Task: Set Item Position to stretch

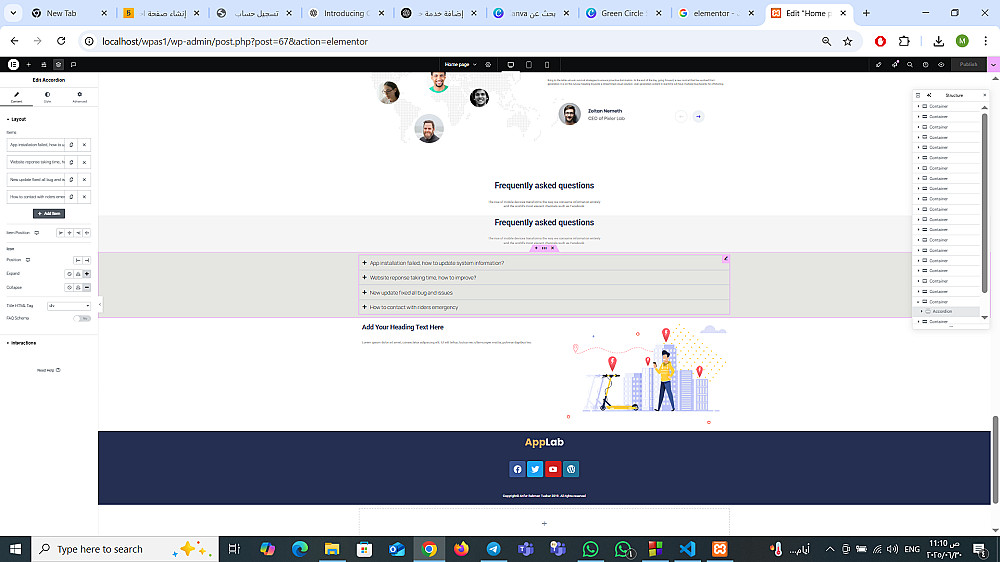Action: pyautogui.click(x=87, y=233)
